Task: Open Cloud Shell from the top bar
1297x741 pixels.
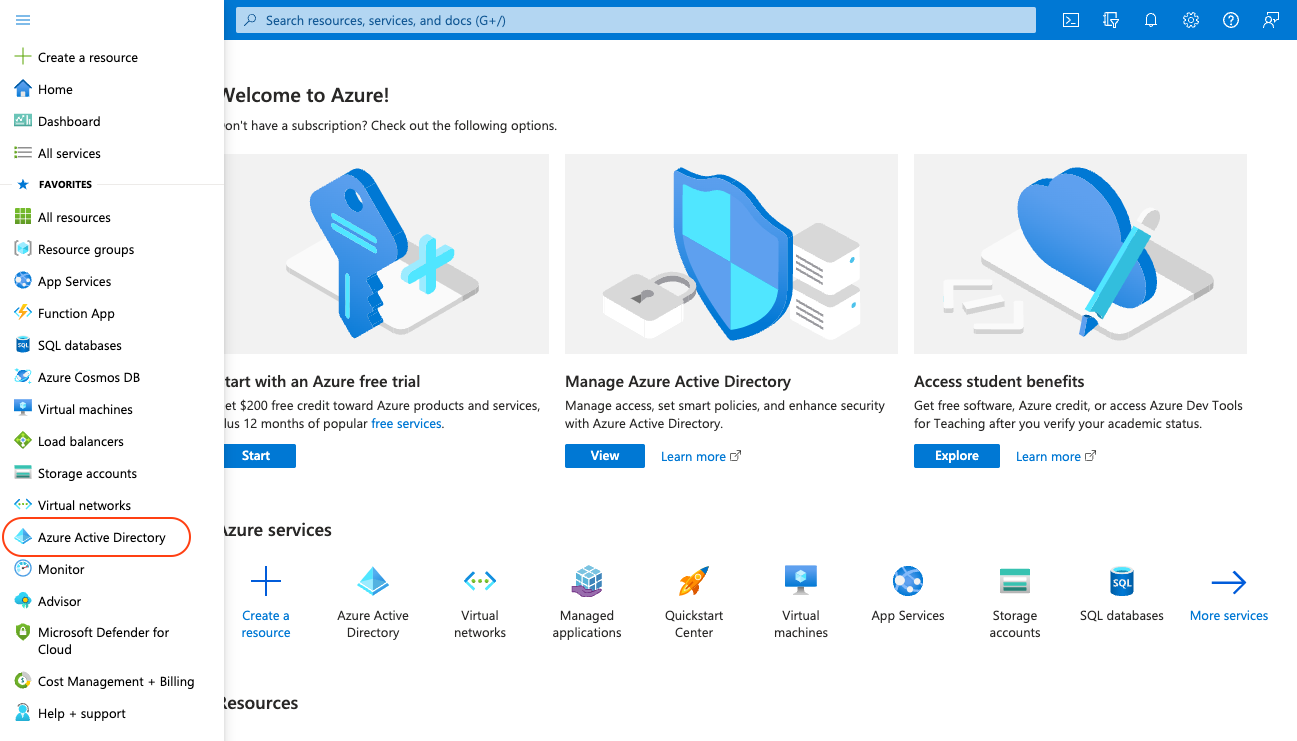Action: [1071, 20]
